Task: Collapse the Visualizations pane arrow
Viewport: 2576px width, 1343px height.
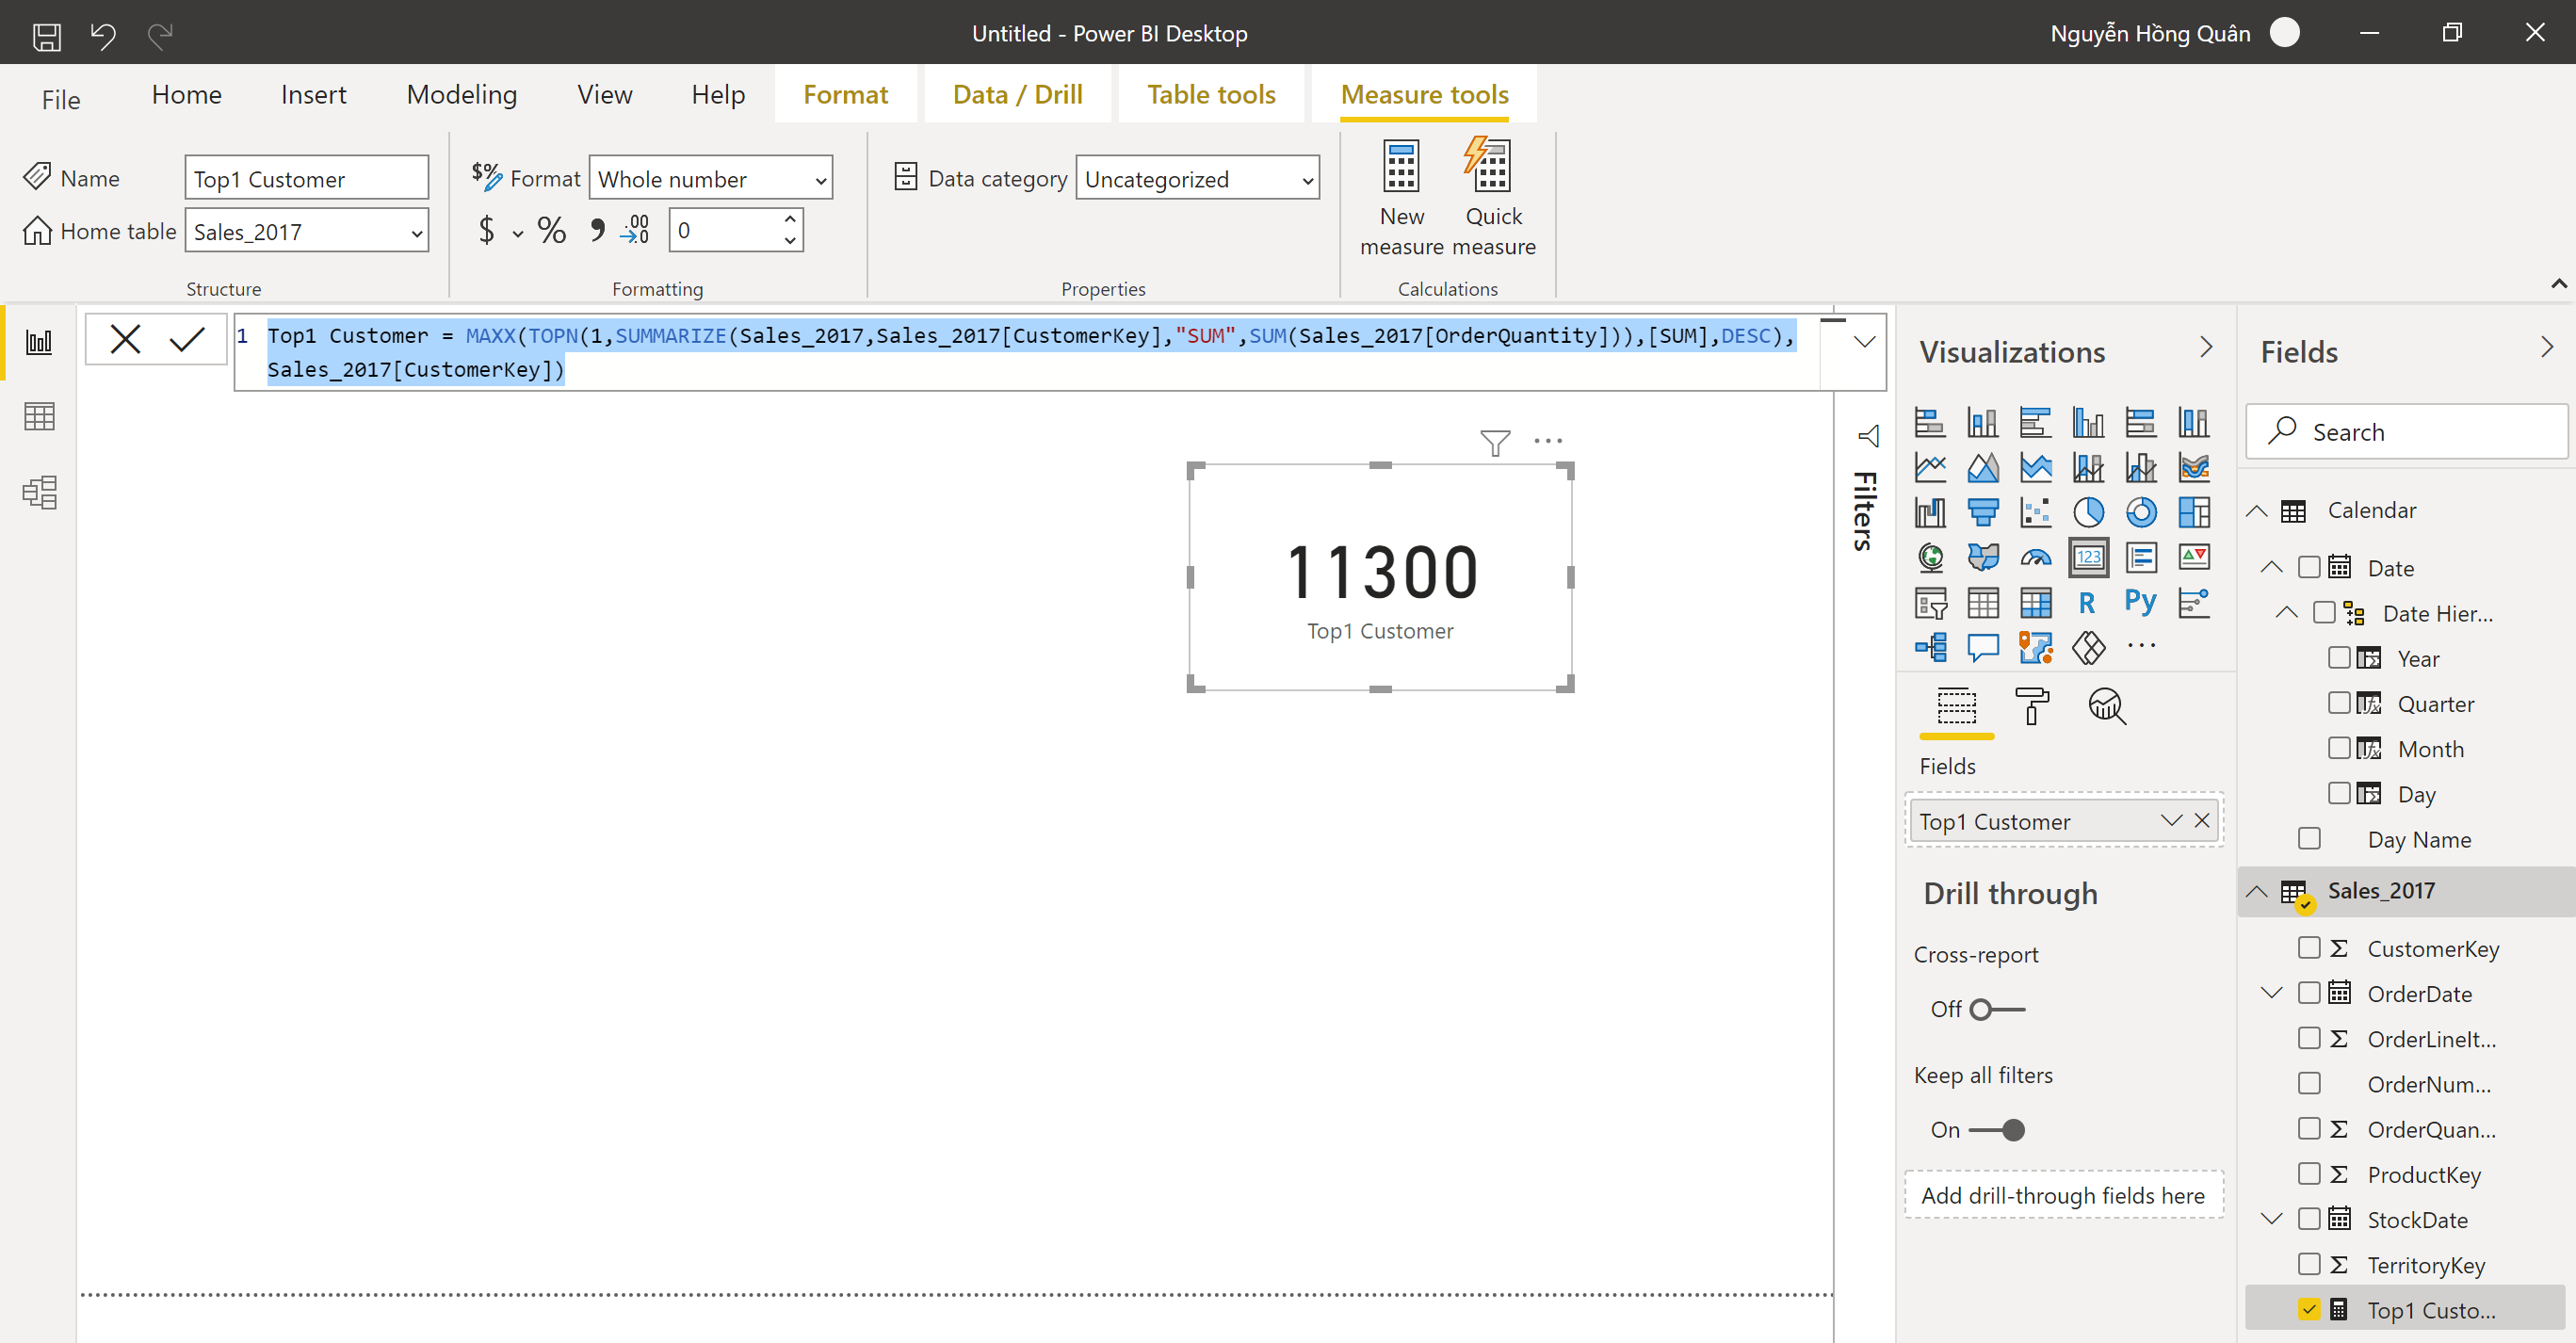Action: [2206, 348]
